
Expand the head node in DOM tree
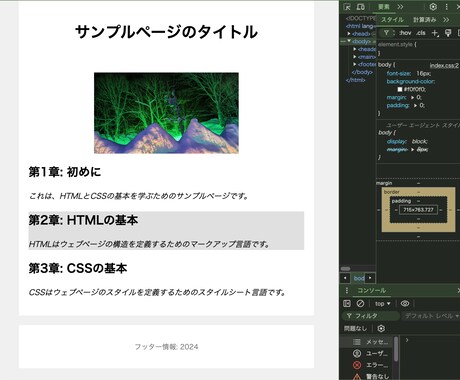(349, 34)
